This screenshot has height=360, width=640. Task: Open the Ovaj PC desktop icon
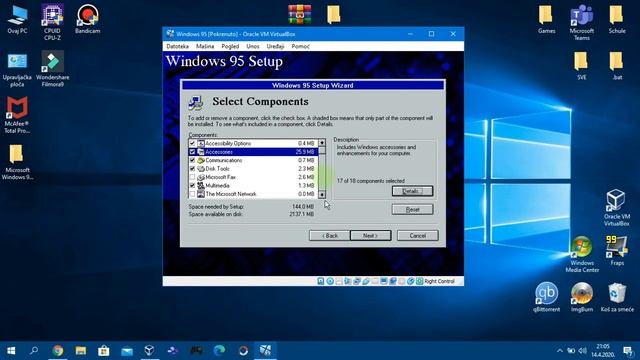point(18,20)
